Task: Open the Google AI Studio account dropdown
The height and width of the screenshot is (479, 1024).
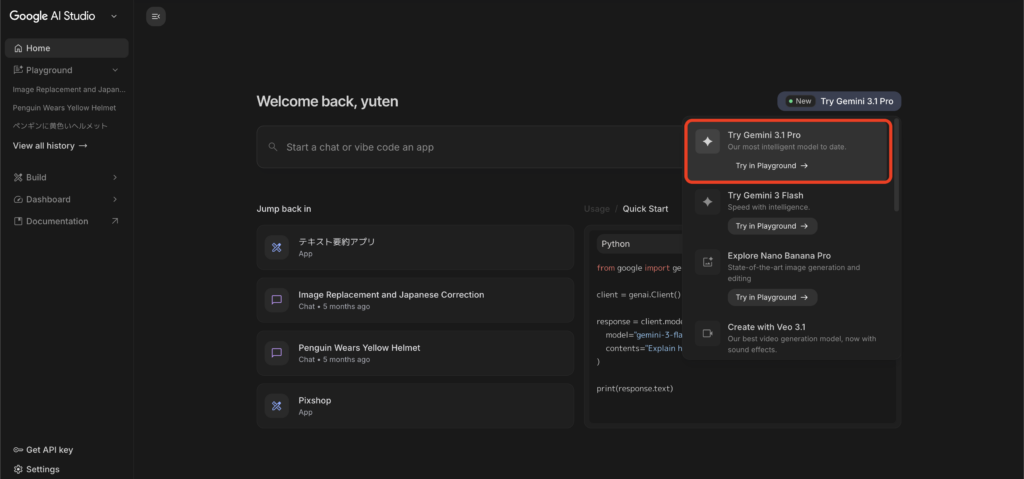Action: (x=114, y=16)
